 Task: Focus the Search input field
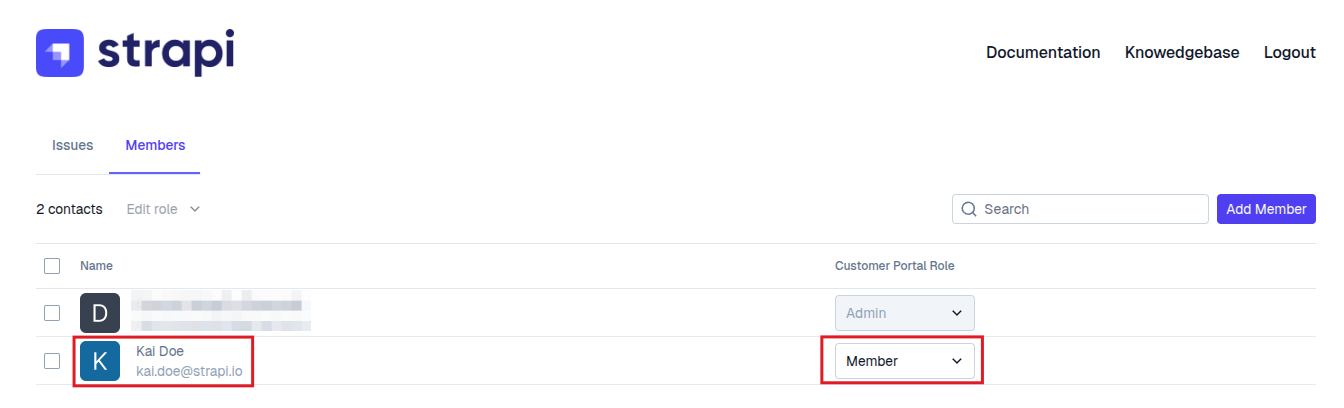[x=1090, y=209]
